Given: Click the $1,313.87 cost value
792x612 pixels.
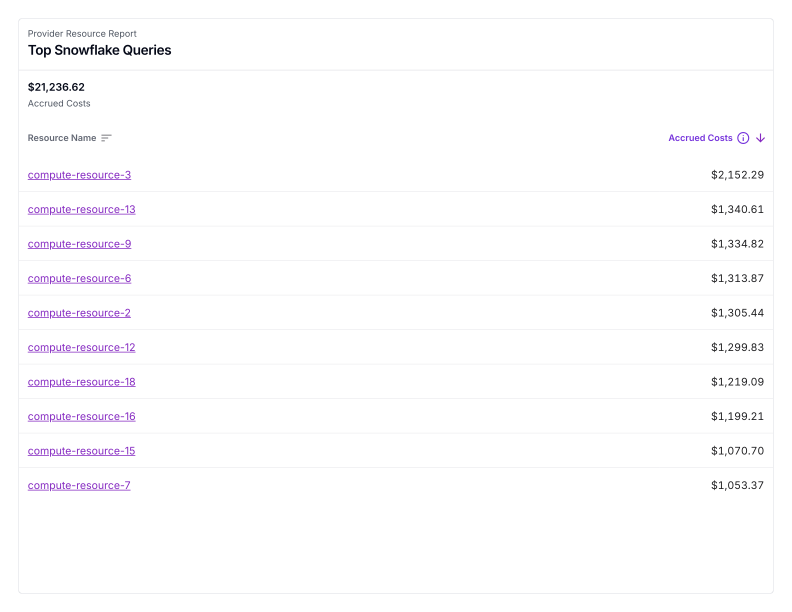Looking at the screenshot, I should click(737, 278).
